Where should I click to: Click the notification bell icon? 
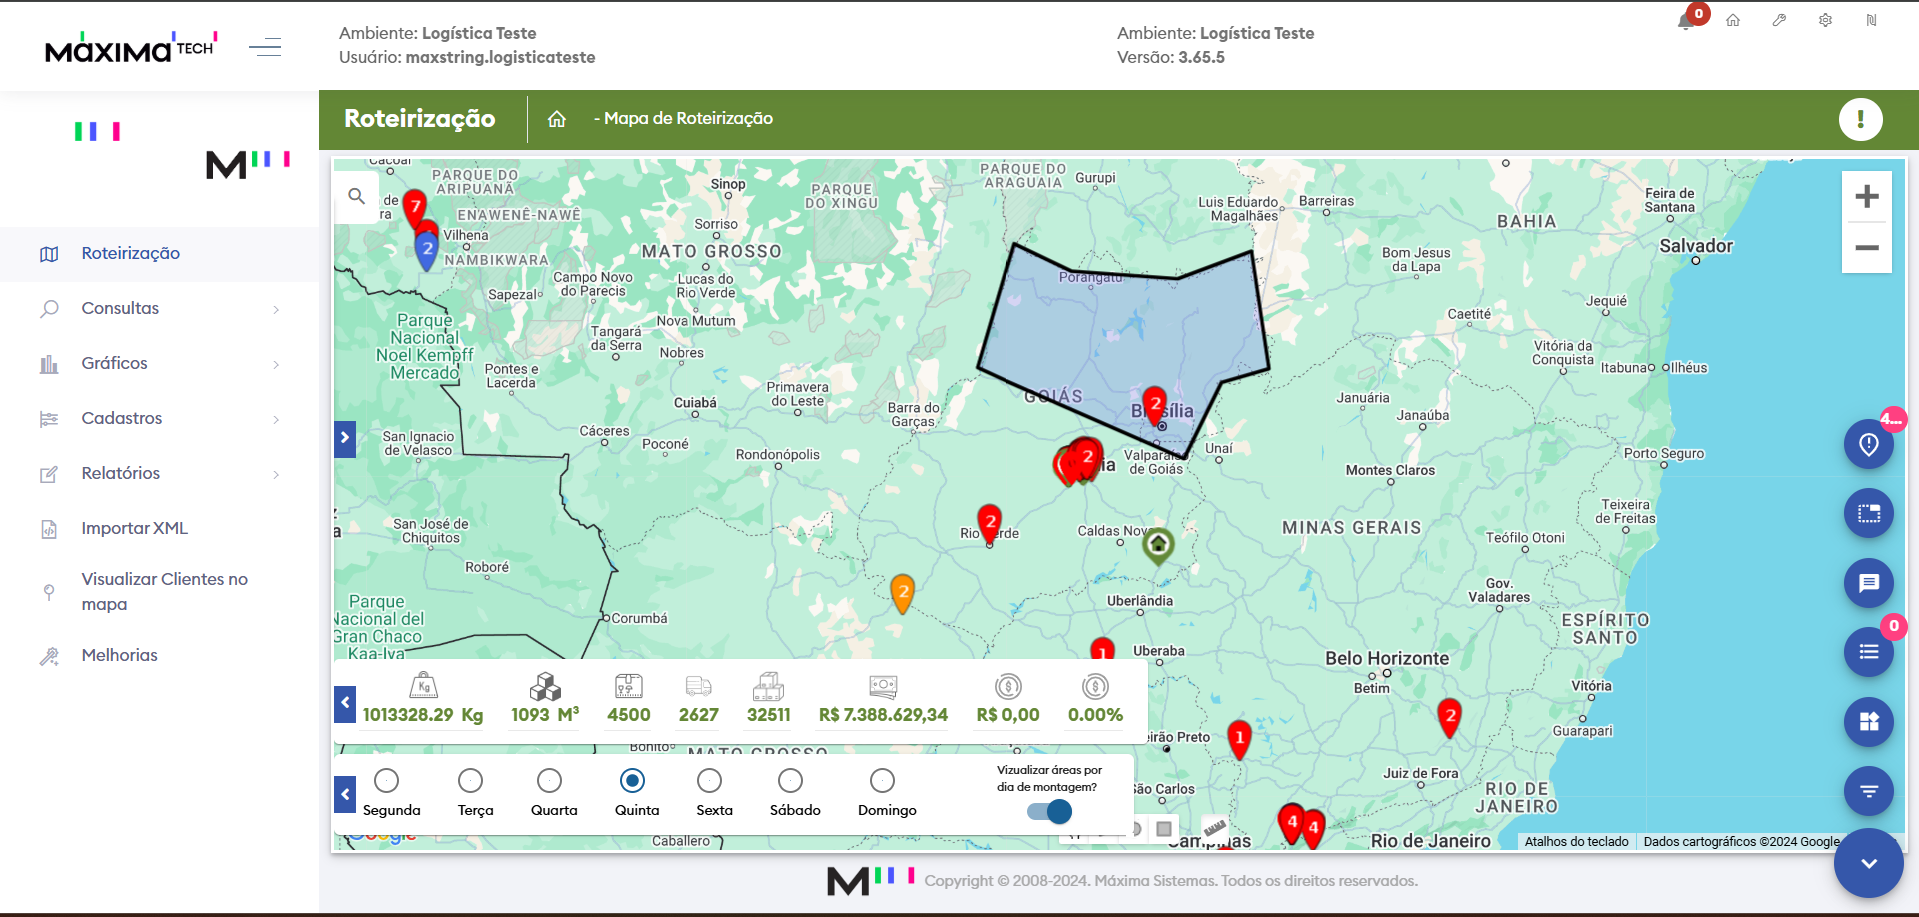coord(1686,21)
